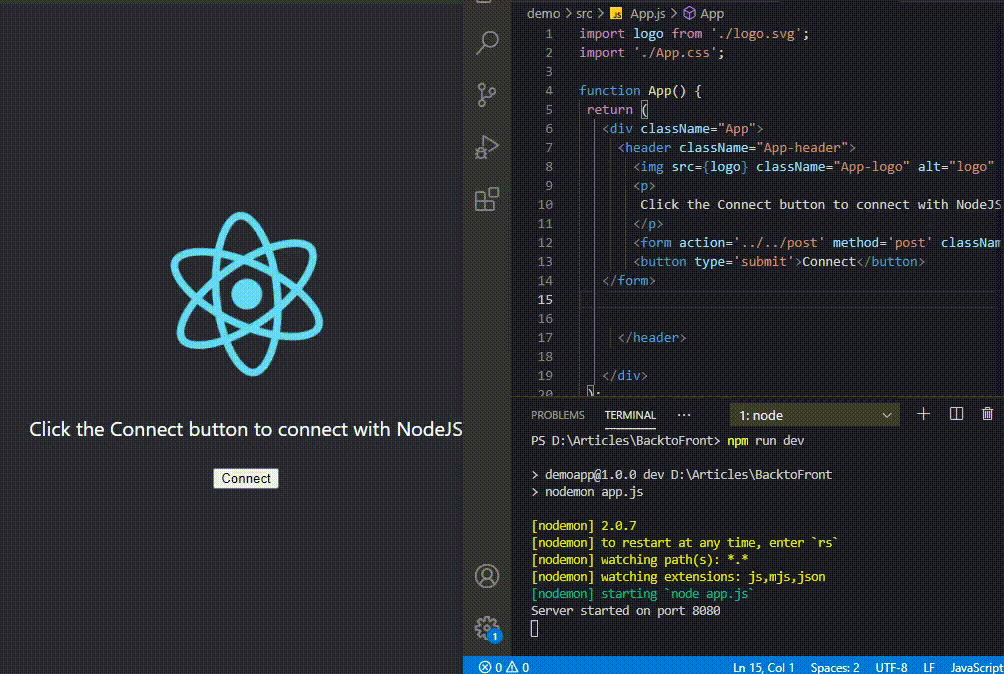This screenshot has width=1004, height=674.
Task: Expand more panel tabs via ellipsis
Action: 684,415
